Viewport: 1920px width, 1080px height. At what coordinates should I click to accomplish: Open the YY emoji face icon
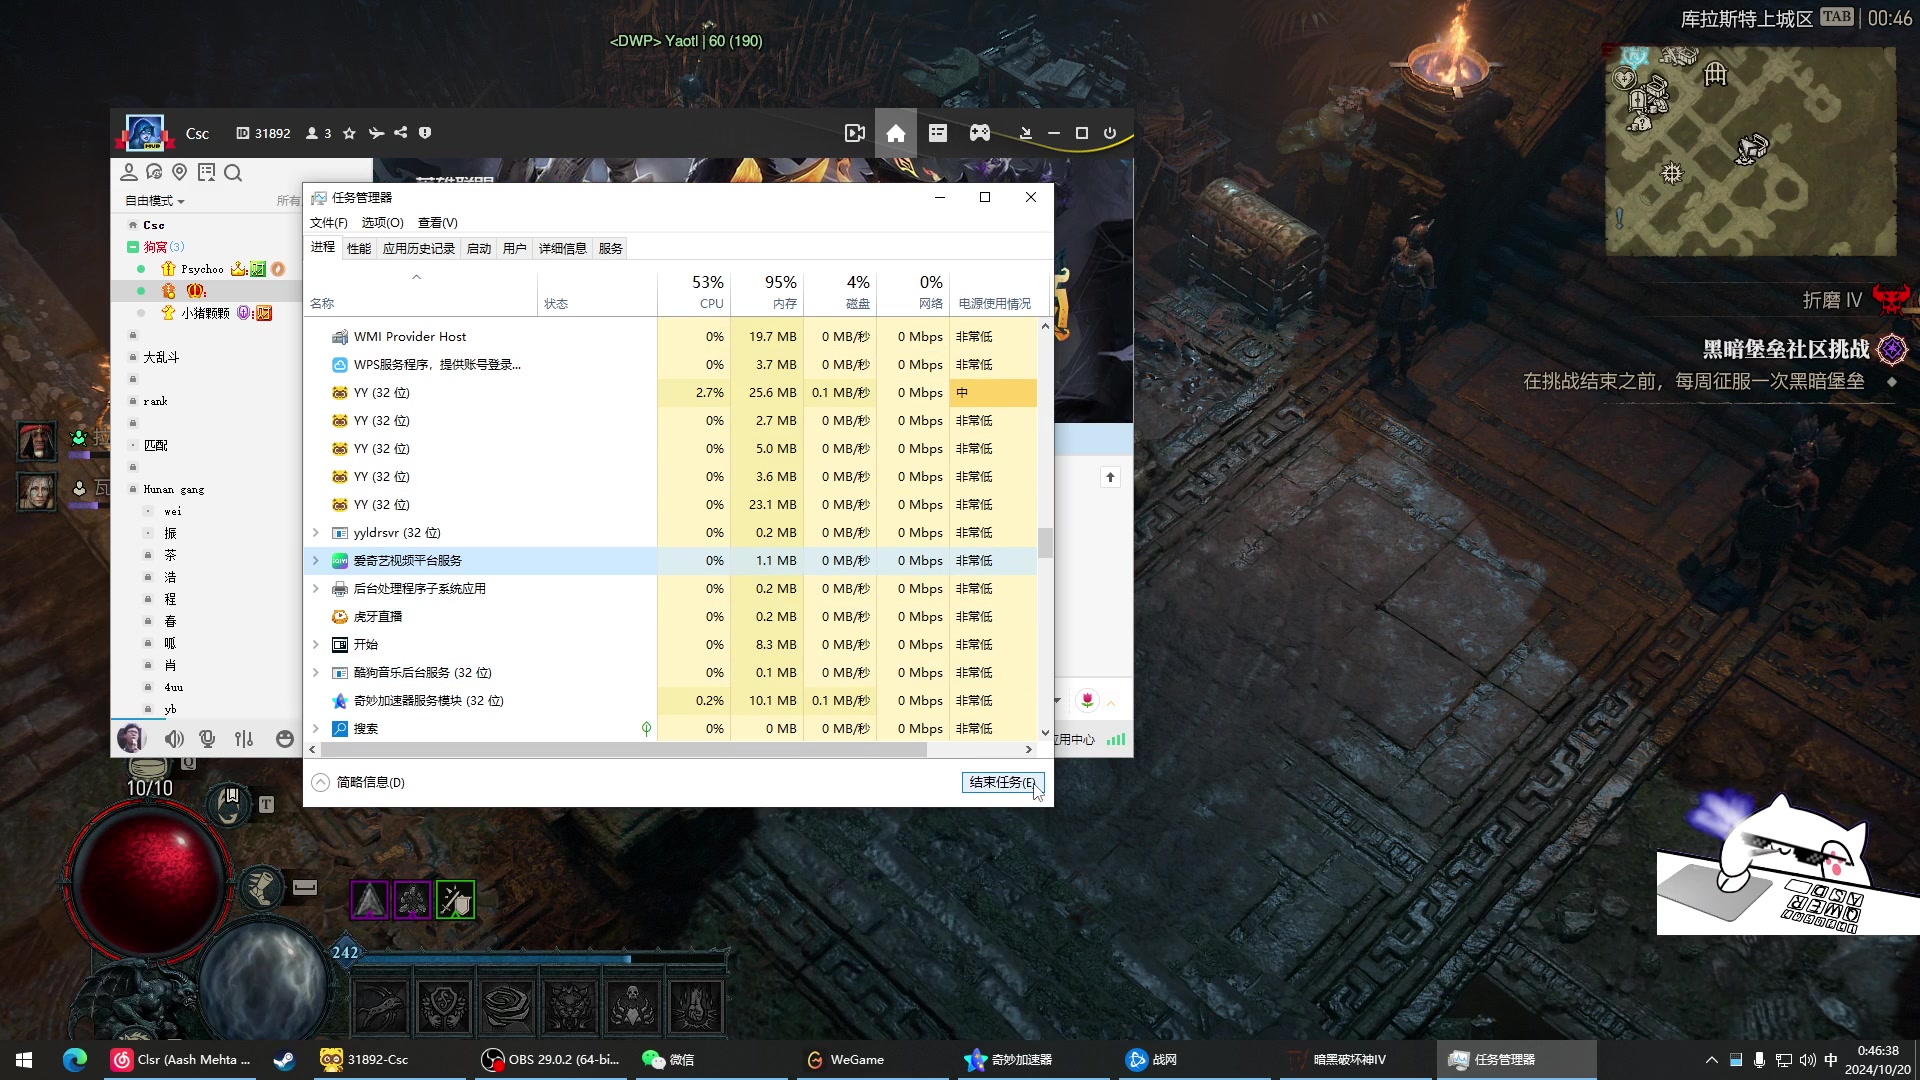[285, 739]
